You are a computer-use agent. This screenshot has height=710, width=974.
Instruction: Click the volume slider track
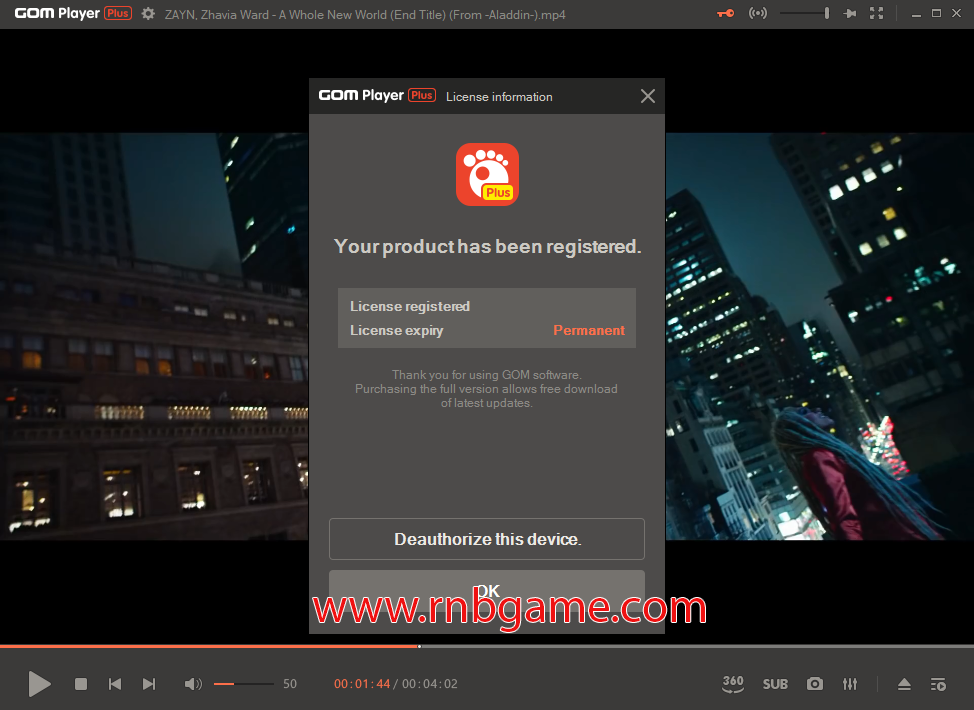(244, 684)
